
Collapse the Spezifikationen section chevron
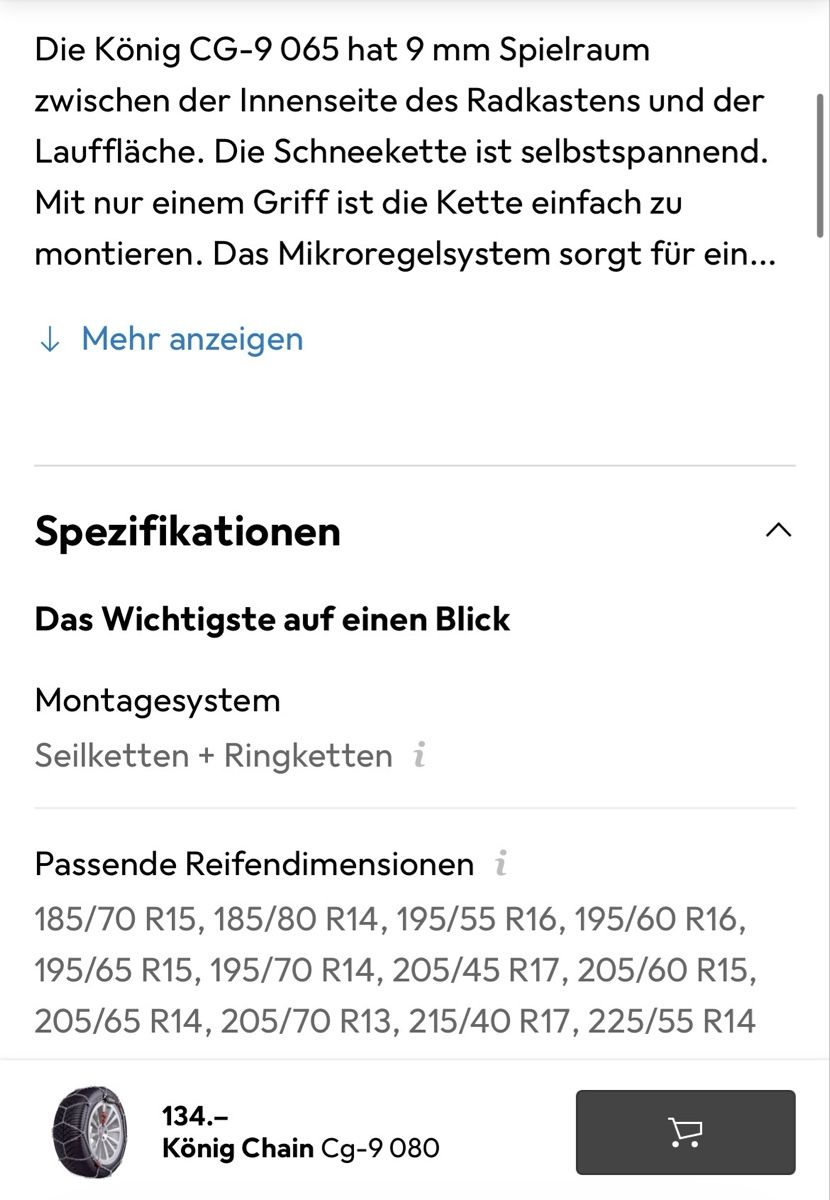tap(778, 530)
